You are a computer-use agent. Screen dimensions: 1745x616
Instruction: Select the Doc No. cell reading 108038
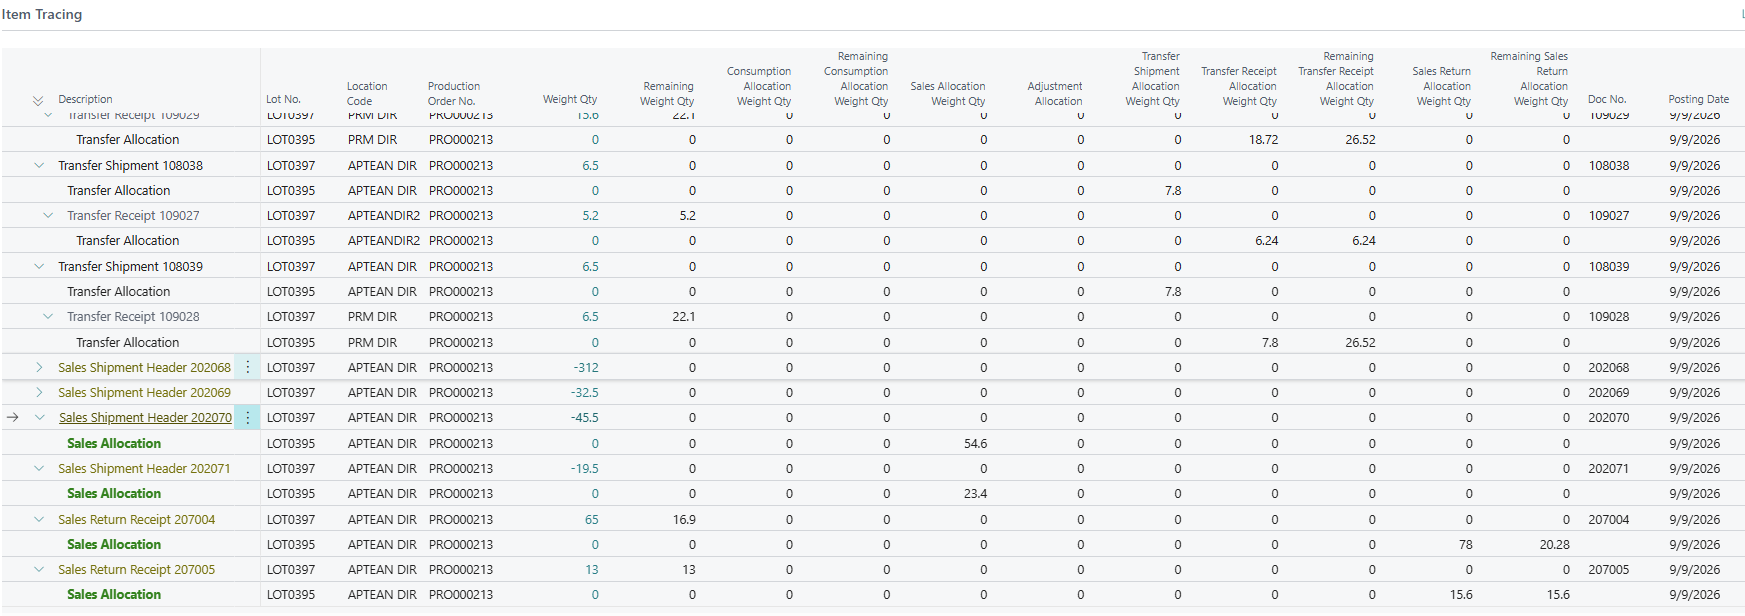coord(1608,165)
